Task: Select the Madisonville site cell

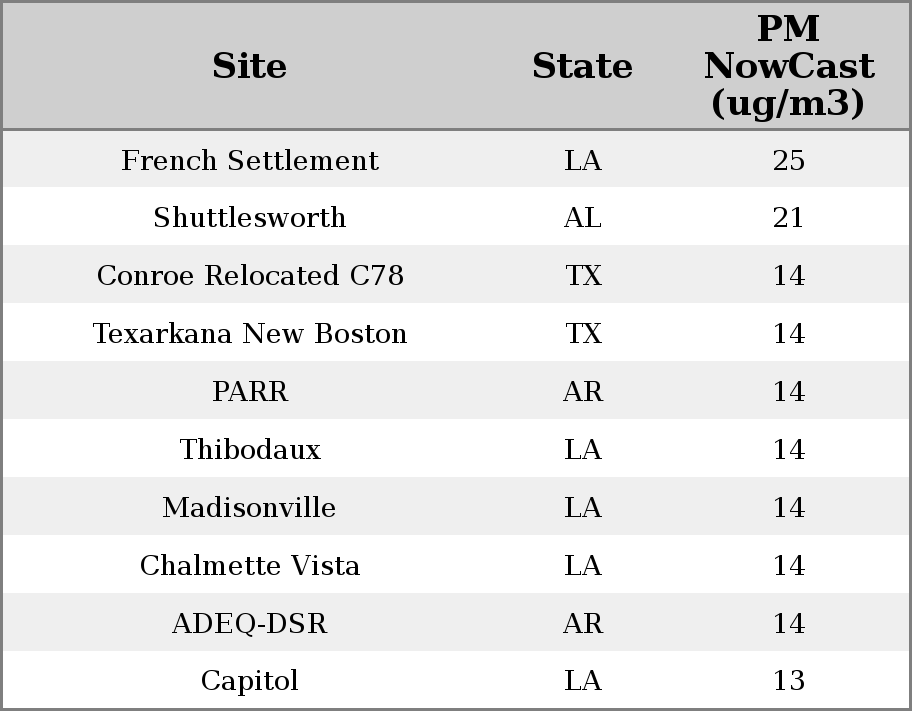Action: tap(250, 507)
